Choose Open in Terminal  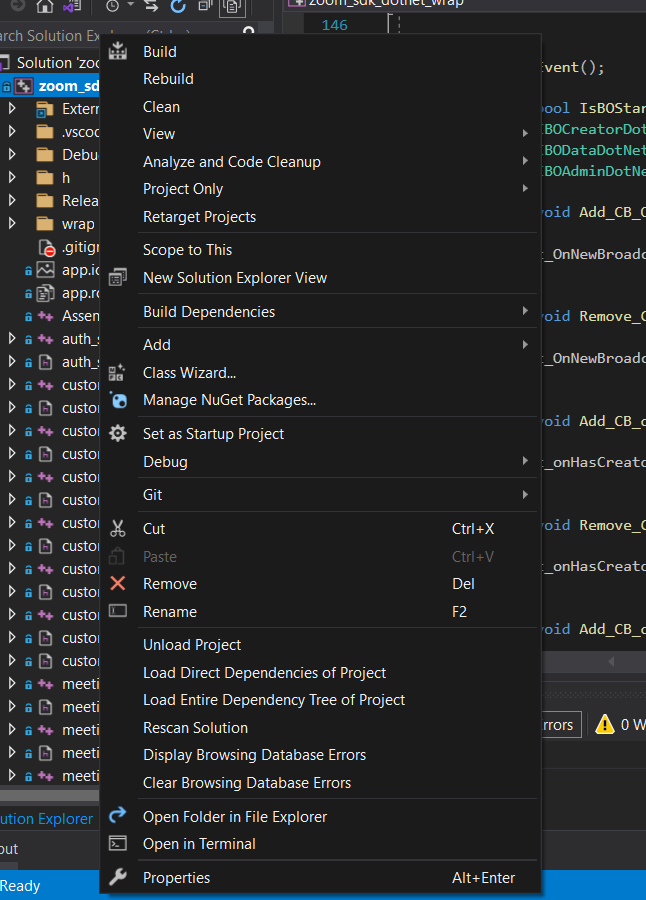pos(320,844)
